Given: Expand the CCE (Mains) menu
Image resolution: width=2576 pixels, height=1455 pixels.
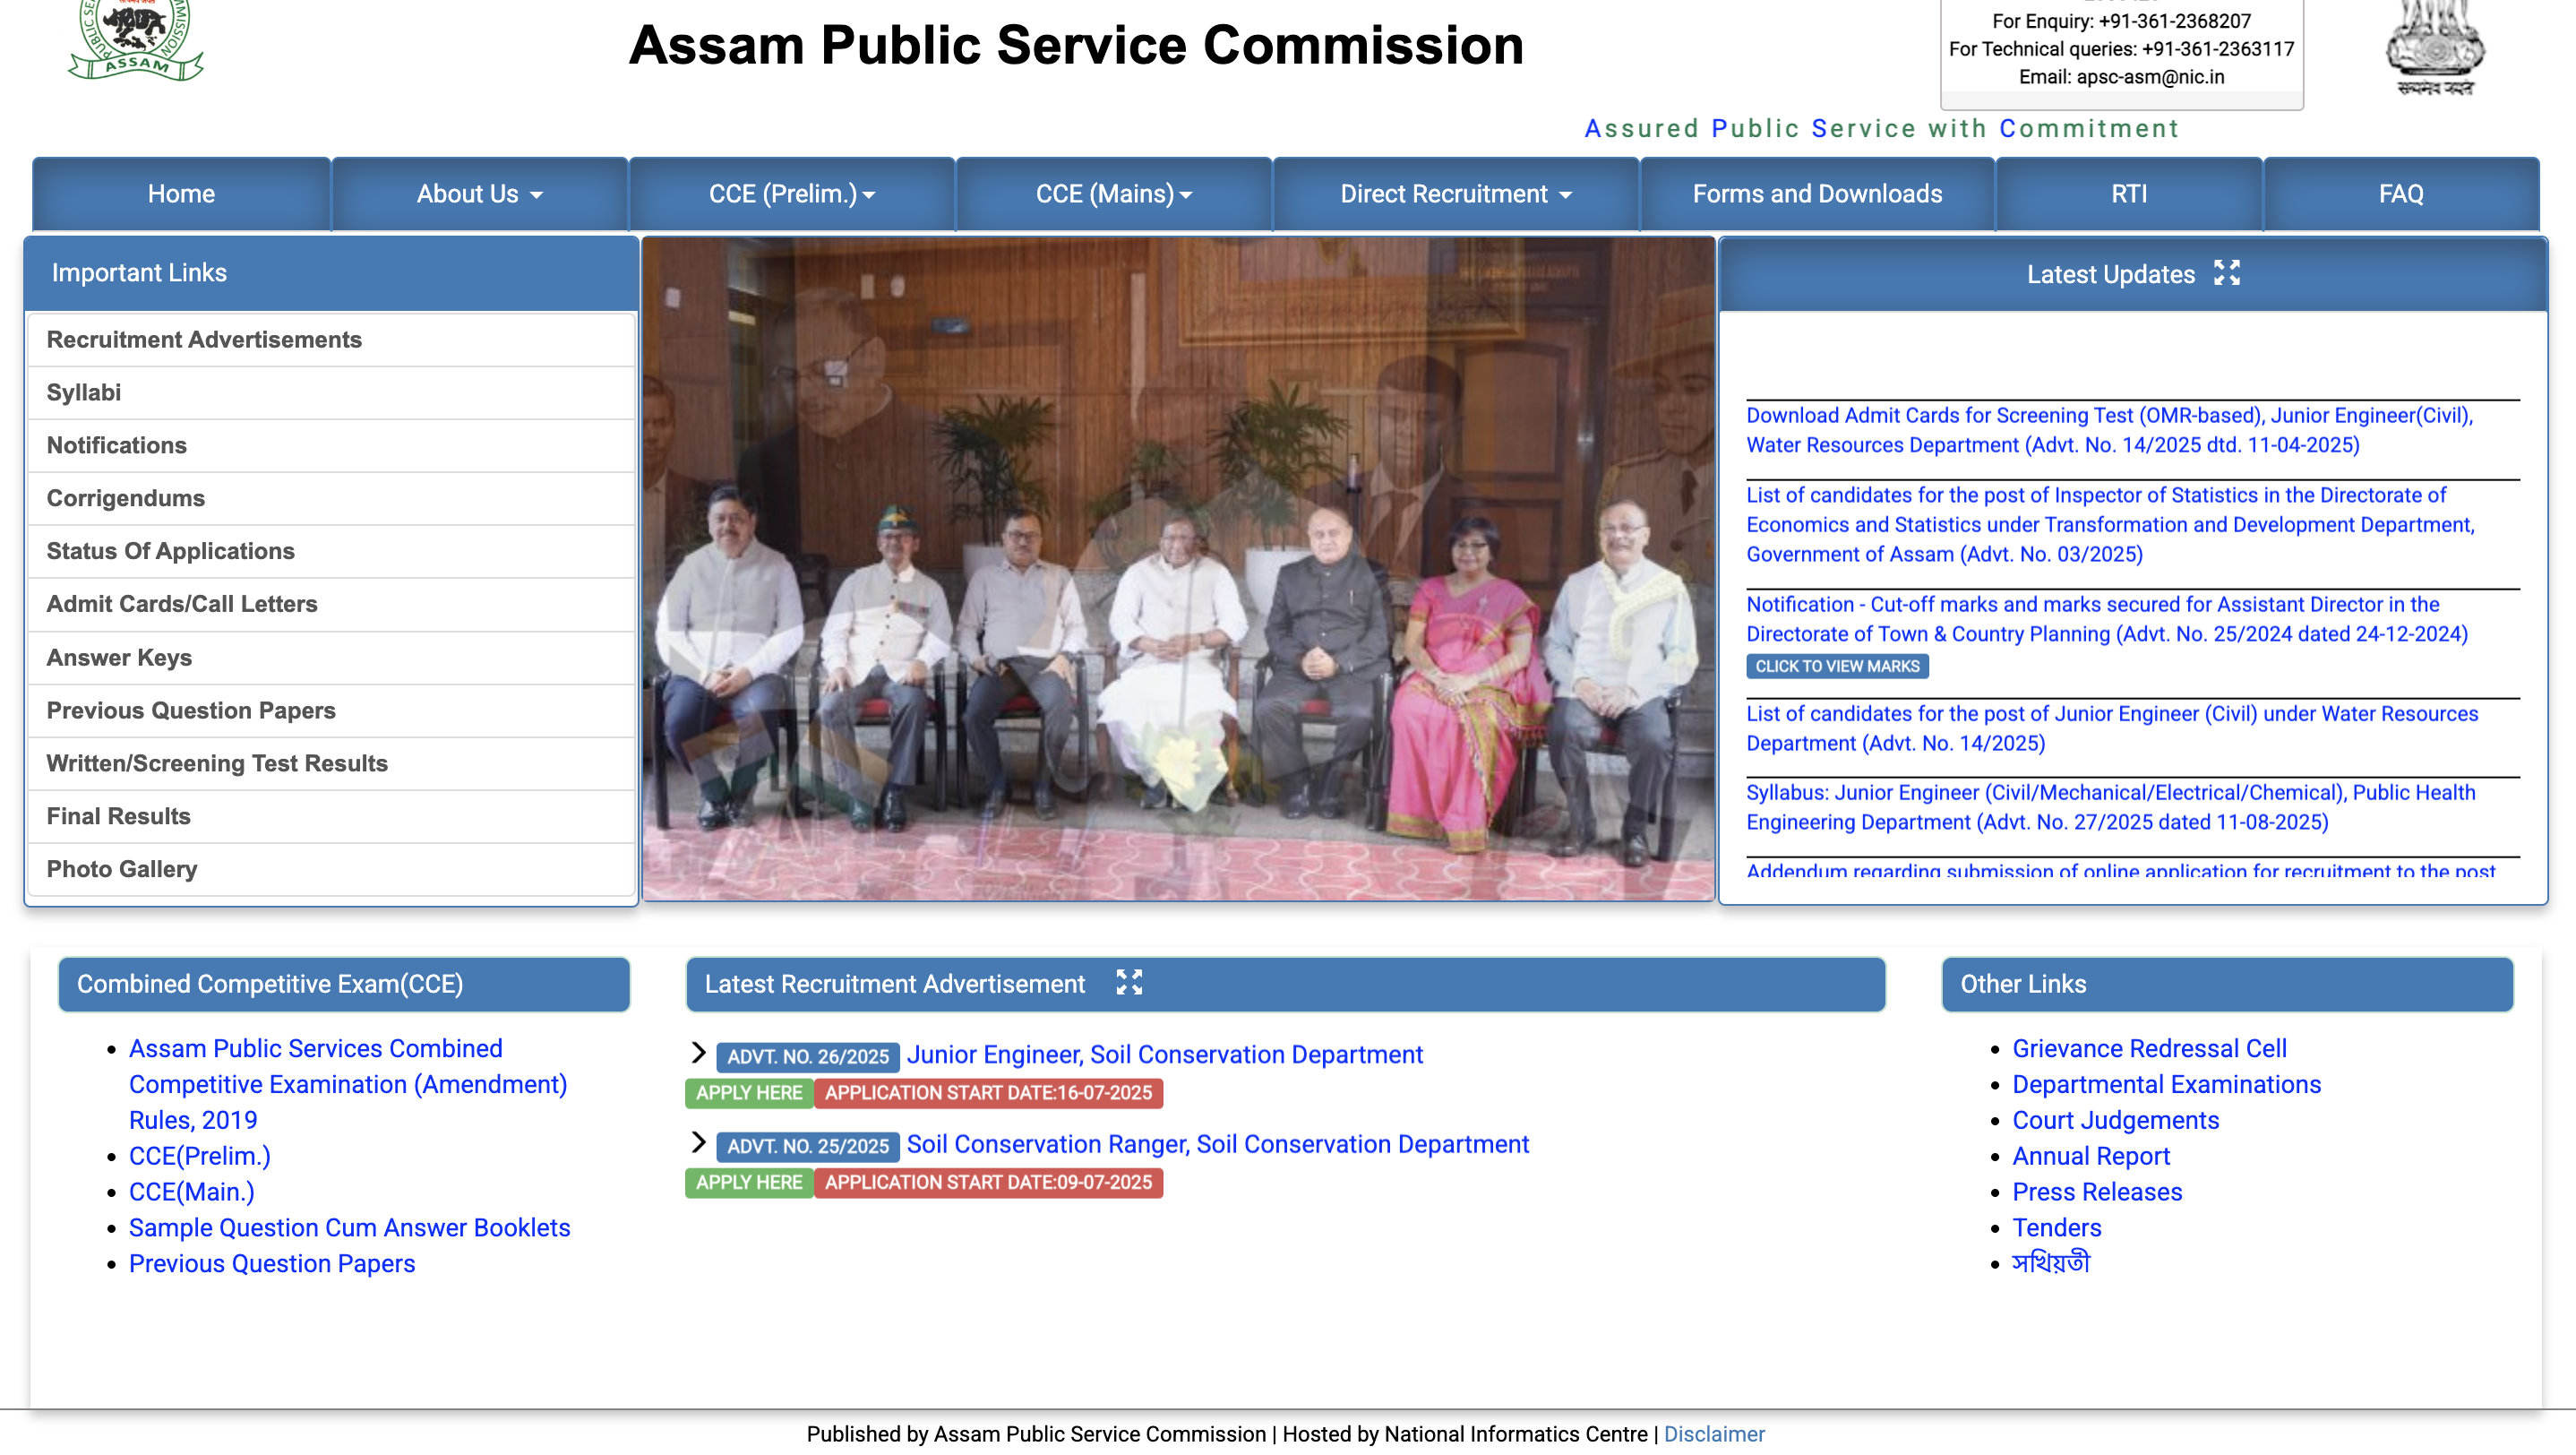Looking at the screenshot, I should (x=1113, y=194).
